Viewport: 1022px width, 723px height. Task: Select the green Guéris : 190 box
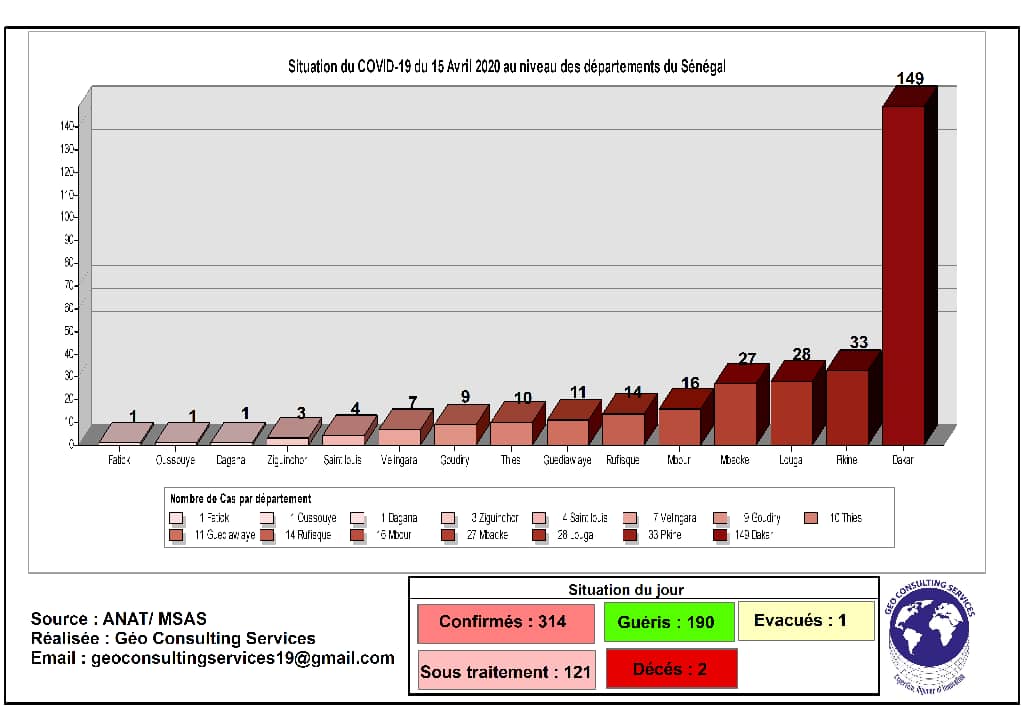[669, 623]
